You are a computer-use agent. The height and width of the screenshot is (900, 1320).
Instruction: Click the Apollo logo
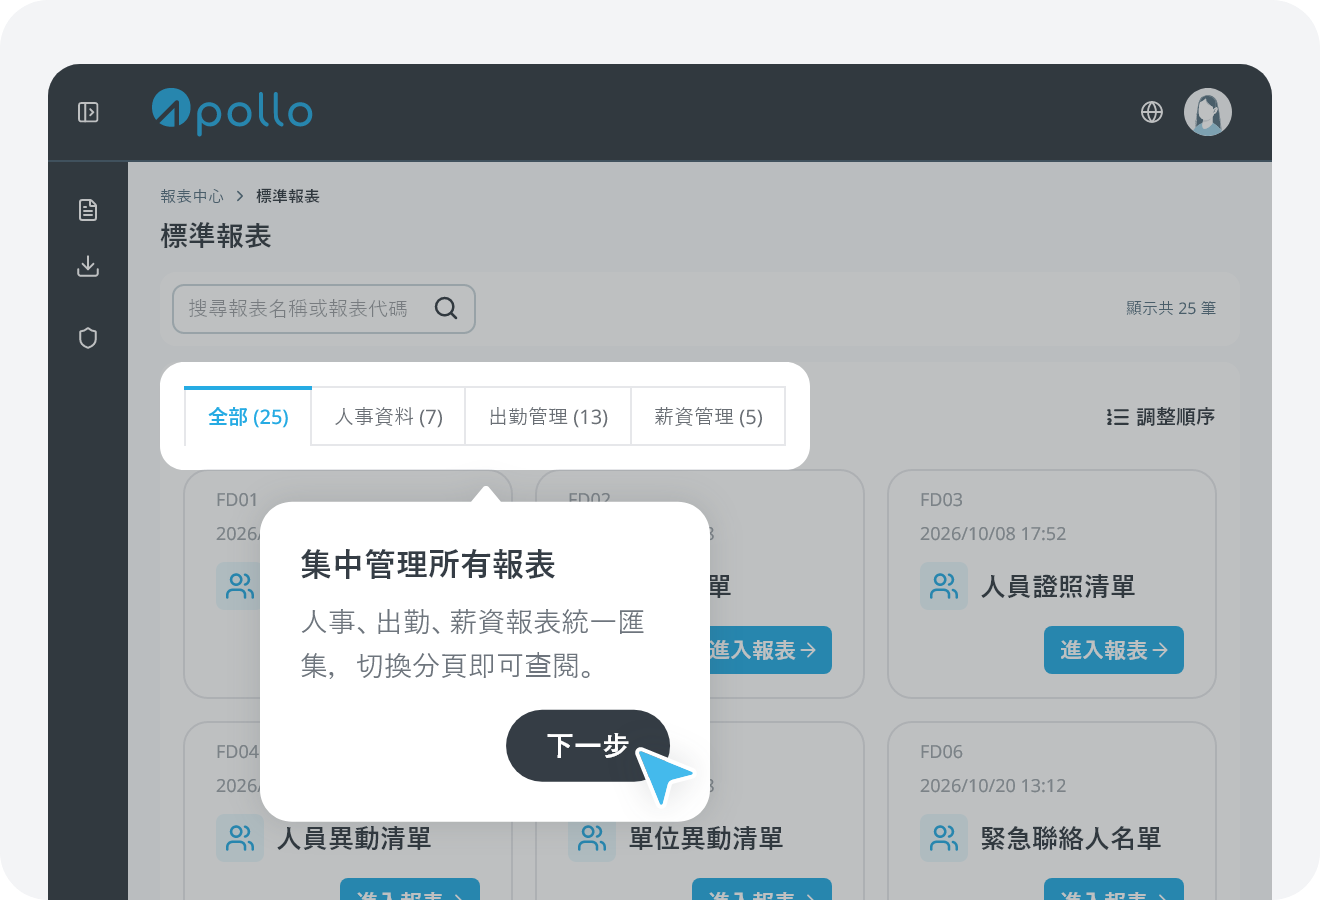[232, 111]
